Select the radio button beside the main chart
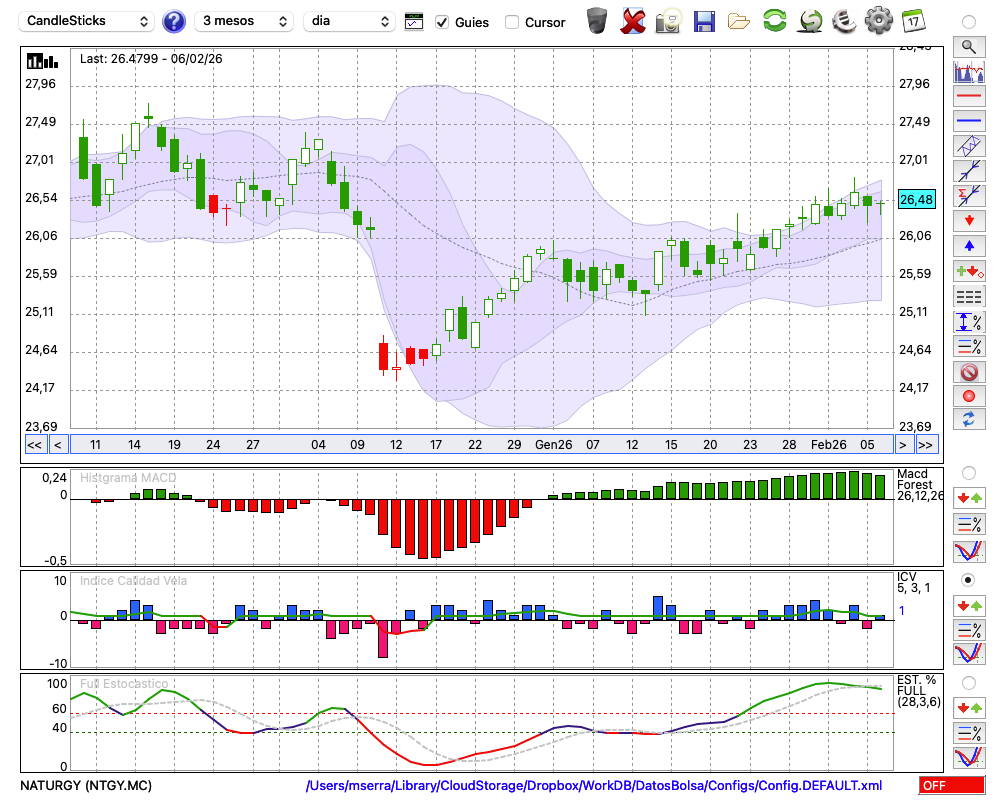1000x800 pixels. 969,22
